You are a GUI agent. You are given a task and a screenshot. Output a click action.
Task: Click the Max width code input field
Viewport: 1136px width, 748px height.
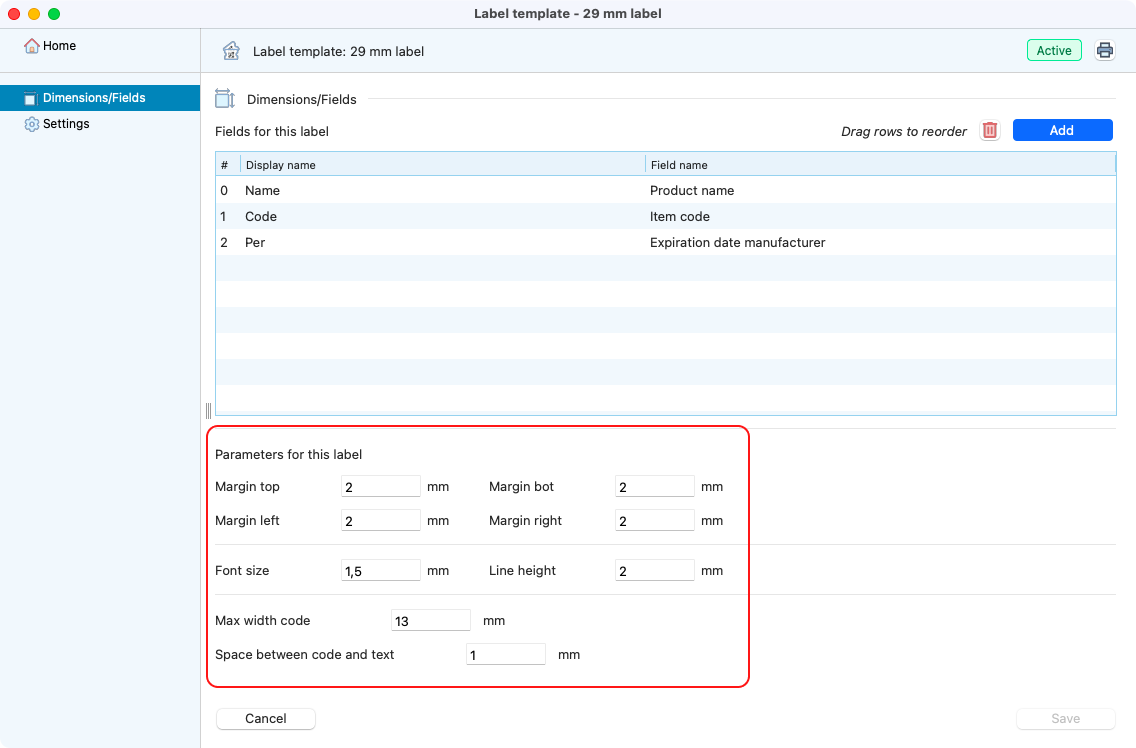click(430, 620)
